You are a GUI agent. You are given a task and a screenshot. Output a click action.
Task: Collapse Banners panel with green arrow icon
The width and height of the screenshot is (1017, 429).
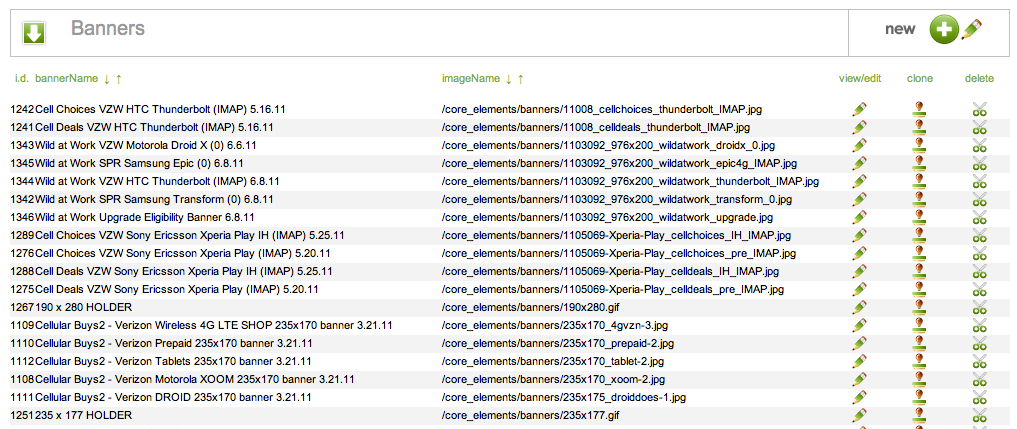34,33
